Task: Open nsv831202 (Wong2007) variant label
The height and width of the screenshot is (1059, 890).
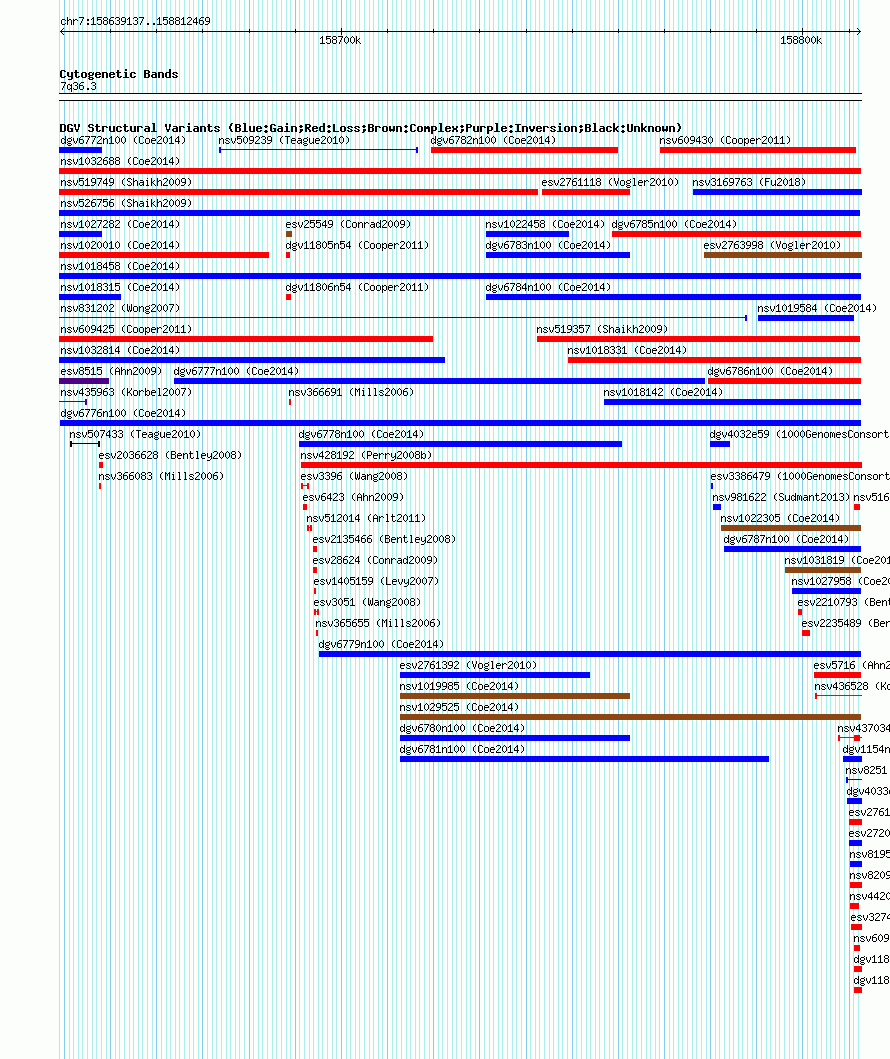Action: (120, 308)
